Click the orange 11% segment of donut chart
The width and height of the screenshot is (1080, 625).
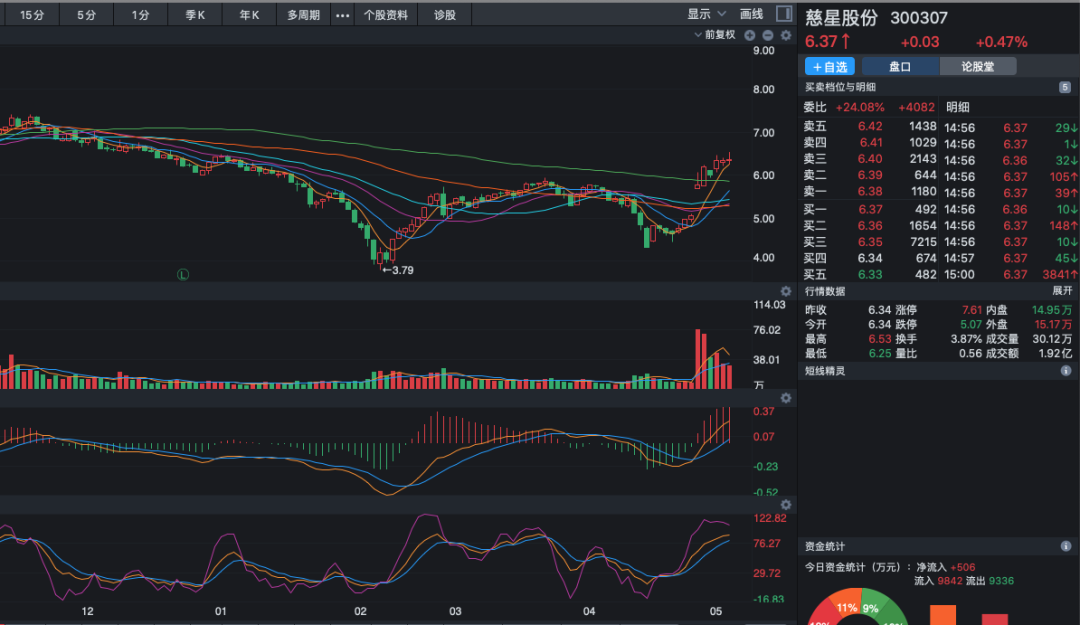click(846, 606)
